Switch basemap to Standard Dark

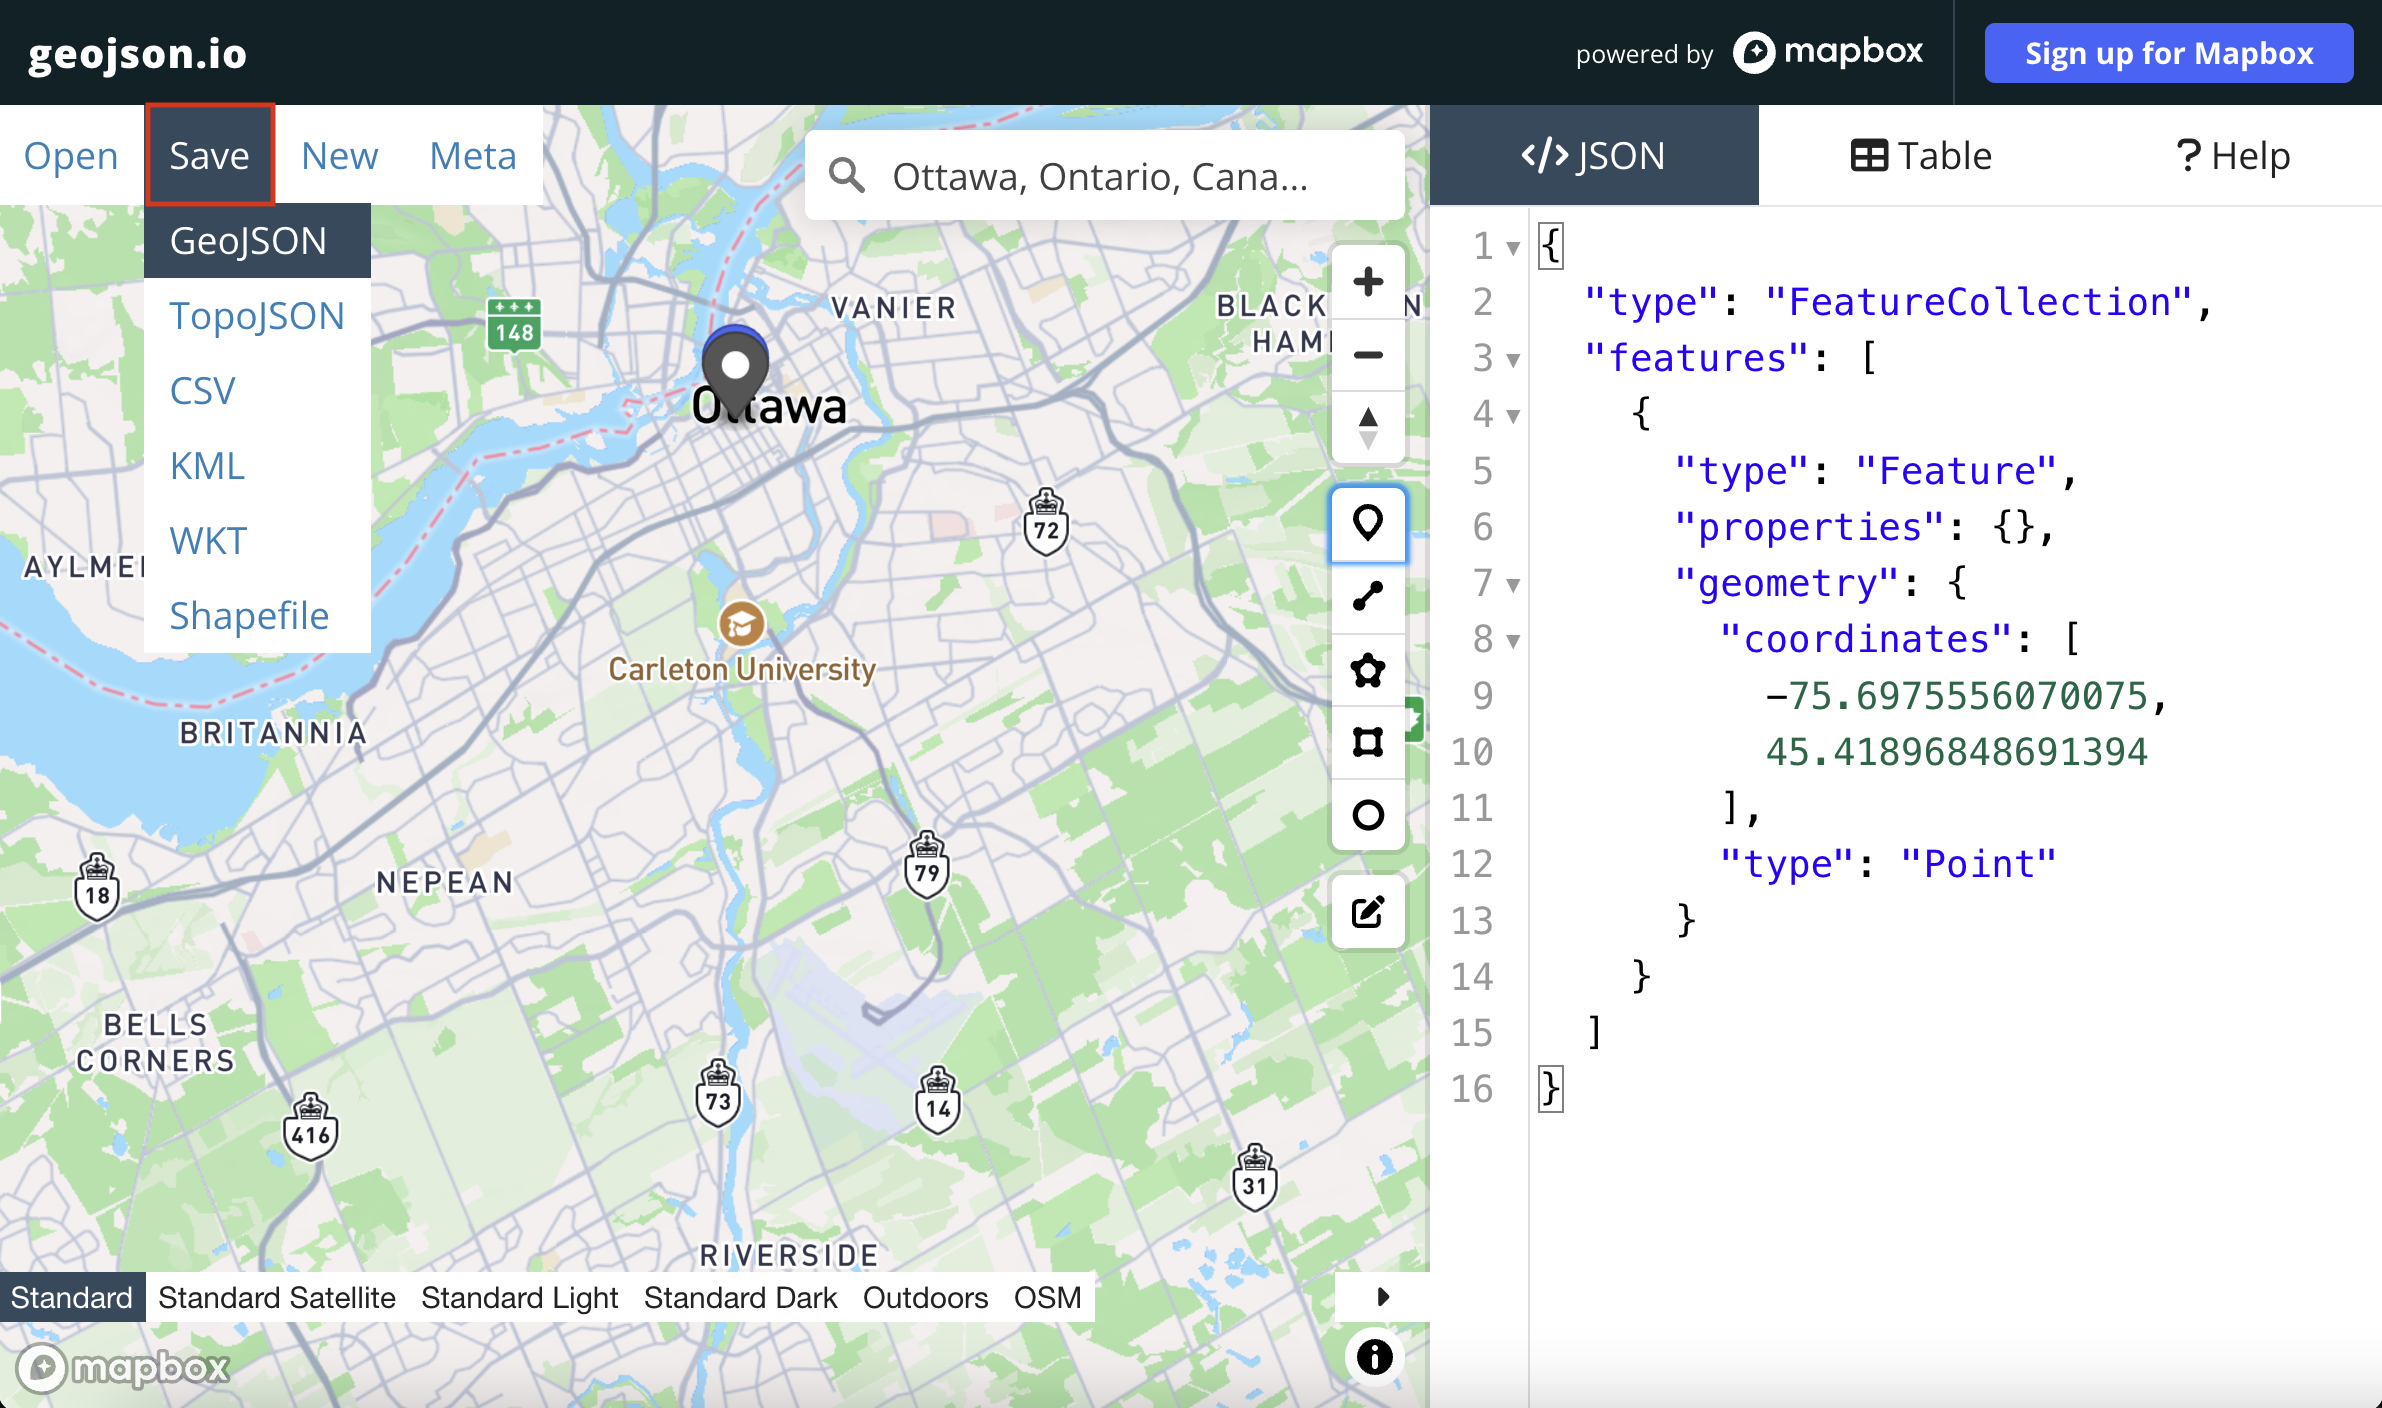click(740, 1297)
